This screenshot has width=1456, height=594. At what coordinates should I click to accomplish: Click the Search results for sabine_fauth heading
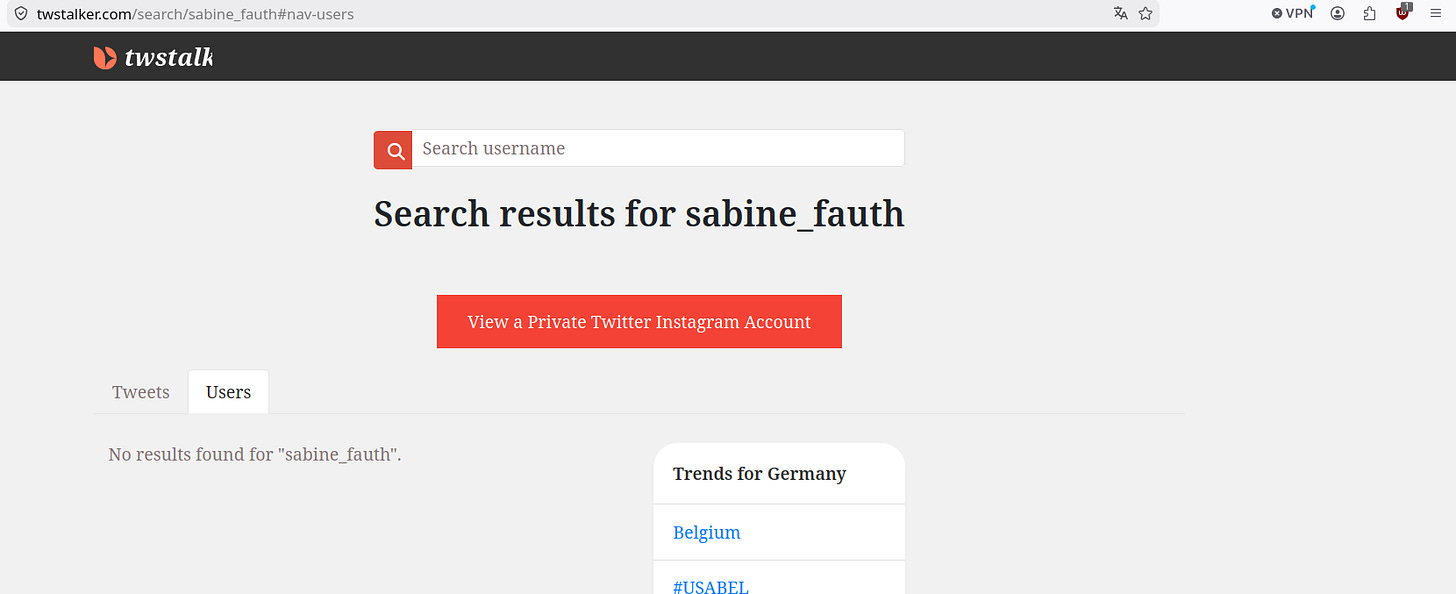tap(639, 214)
